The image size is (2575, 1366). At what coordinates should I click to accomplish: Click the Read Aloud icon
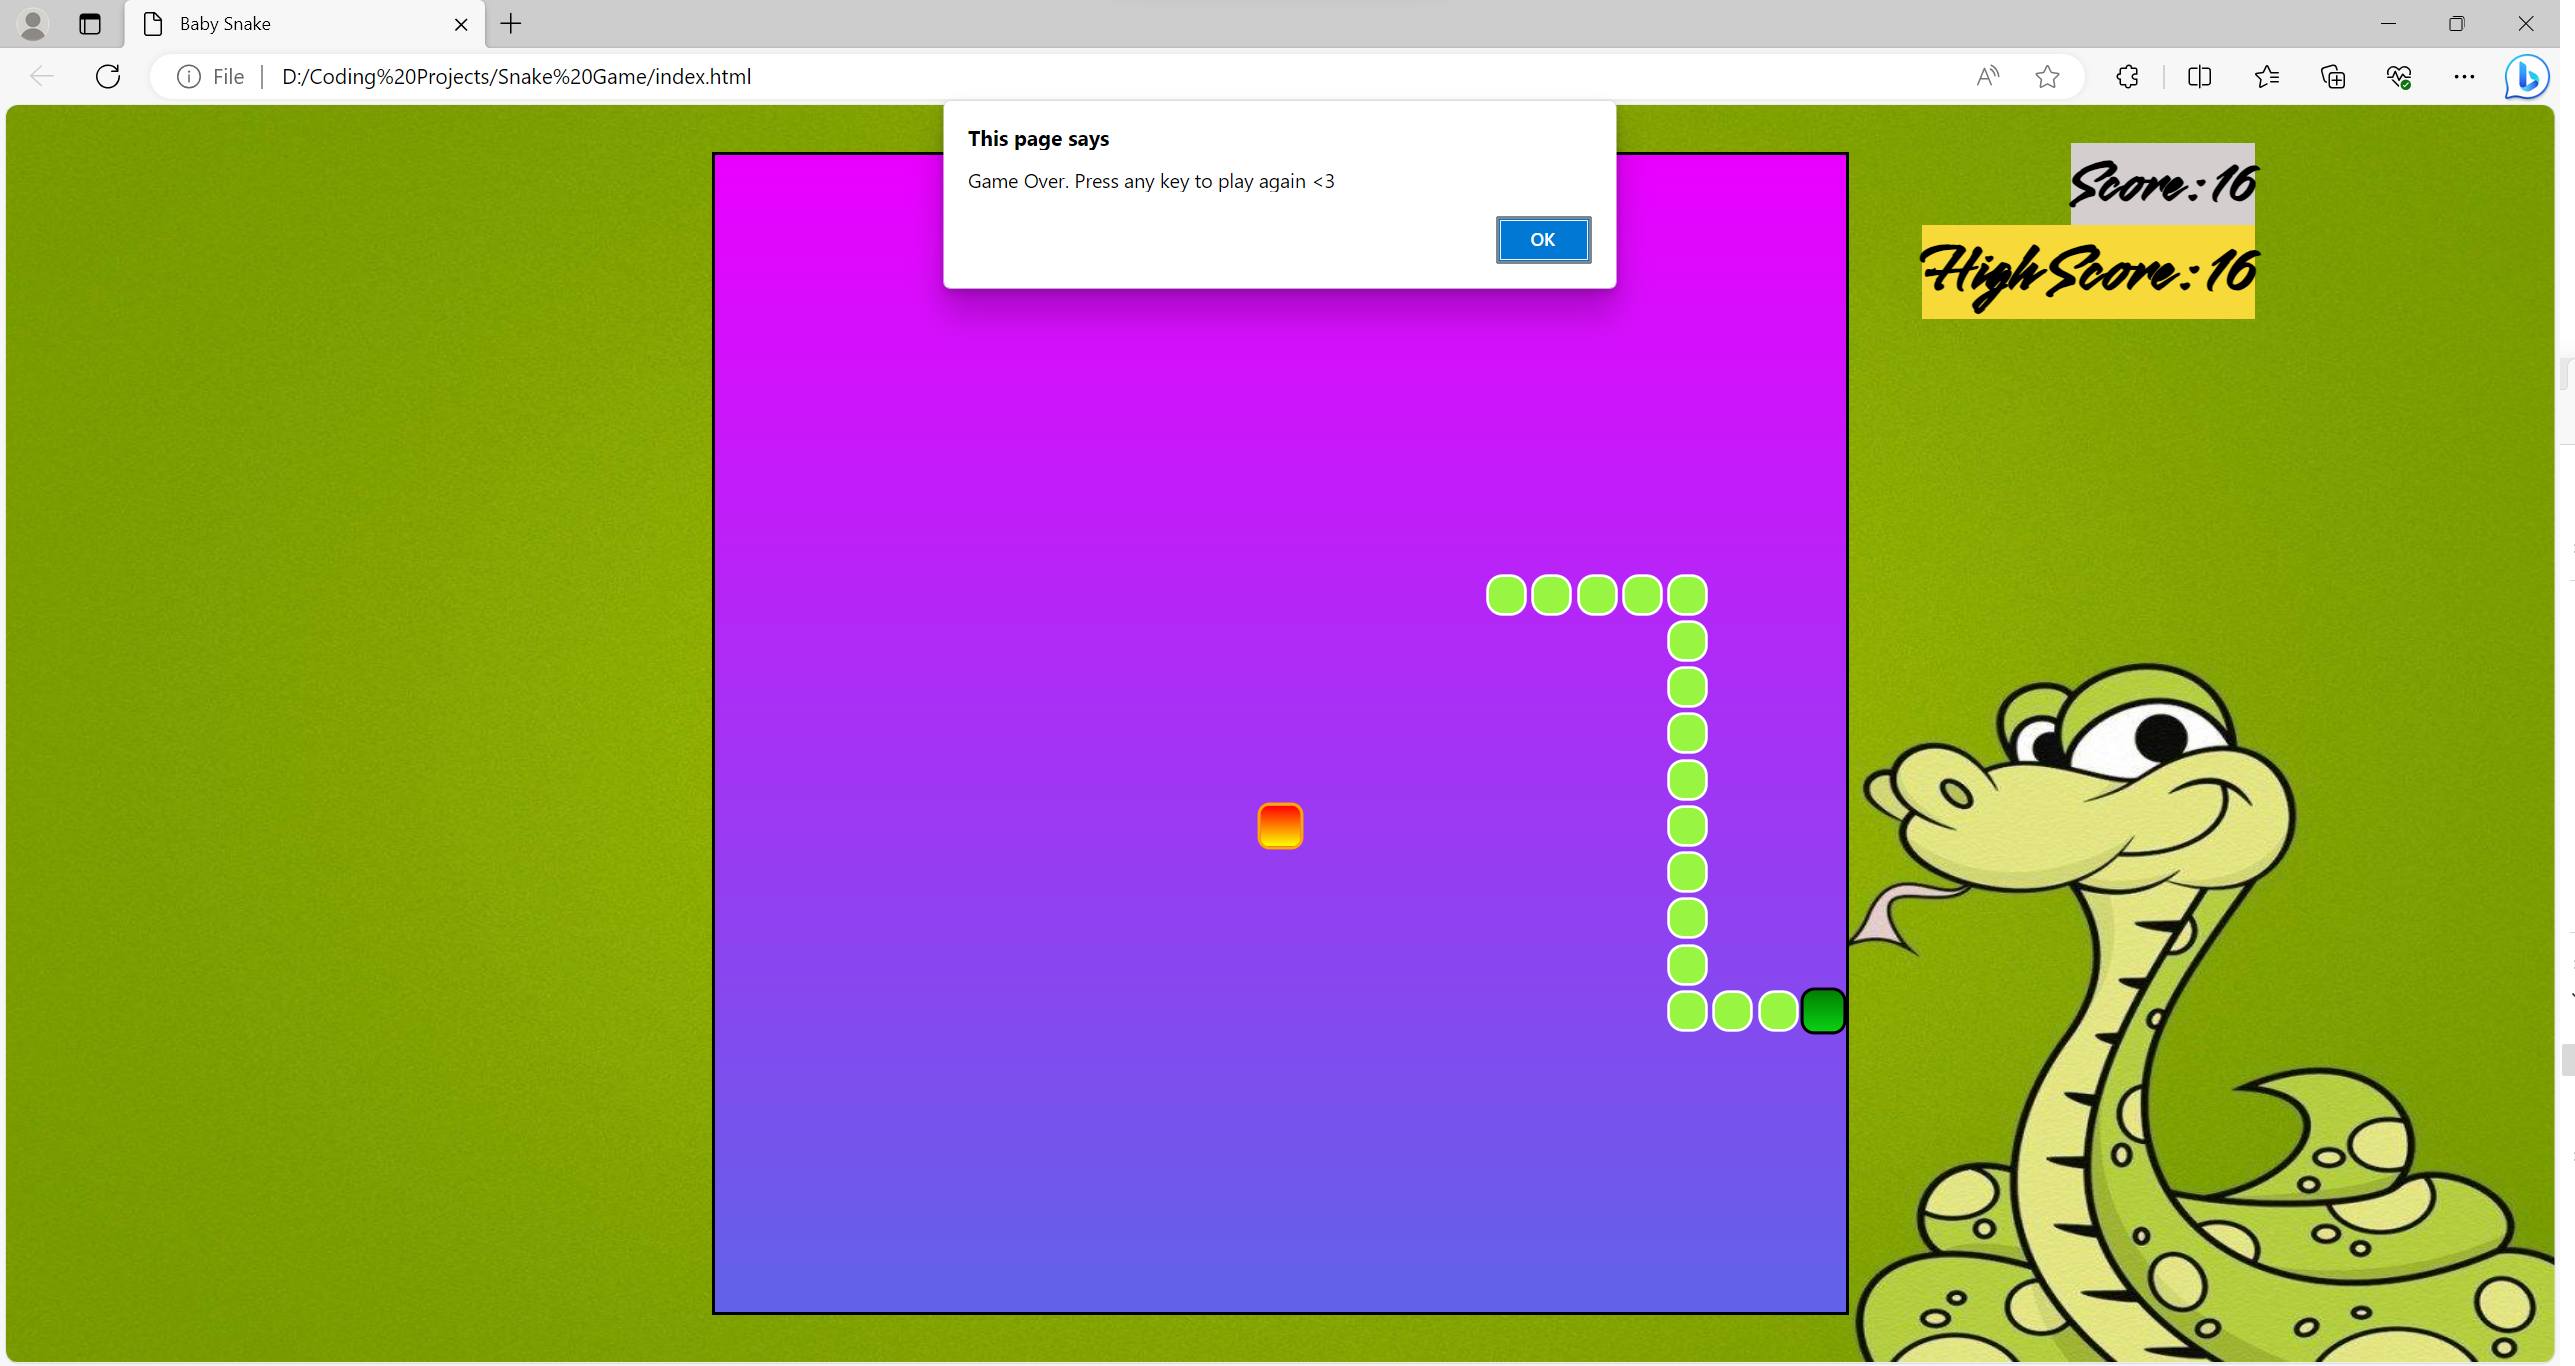[x=1987, y=77]
